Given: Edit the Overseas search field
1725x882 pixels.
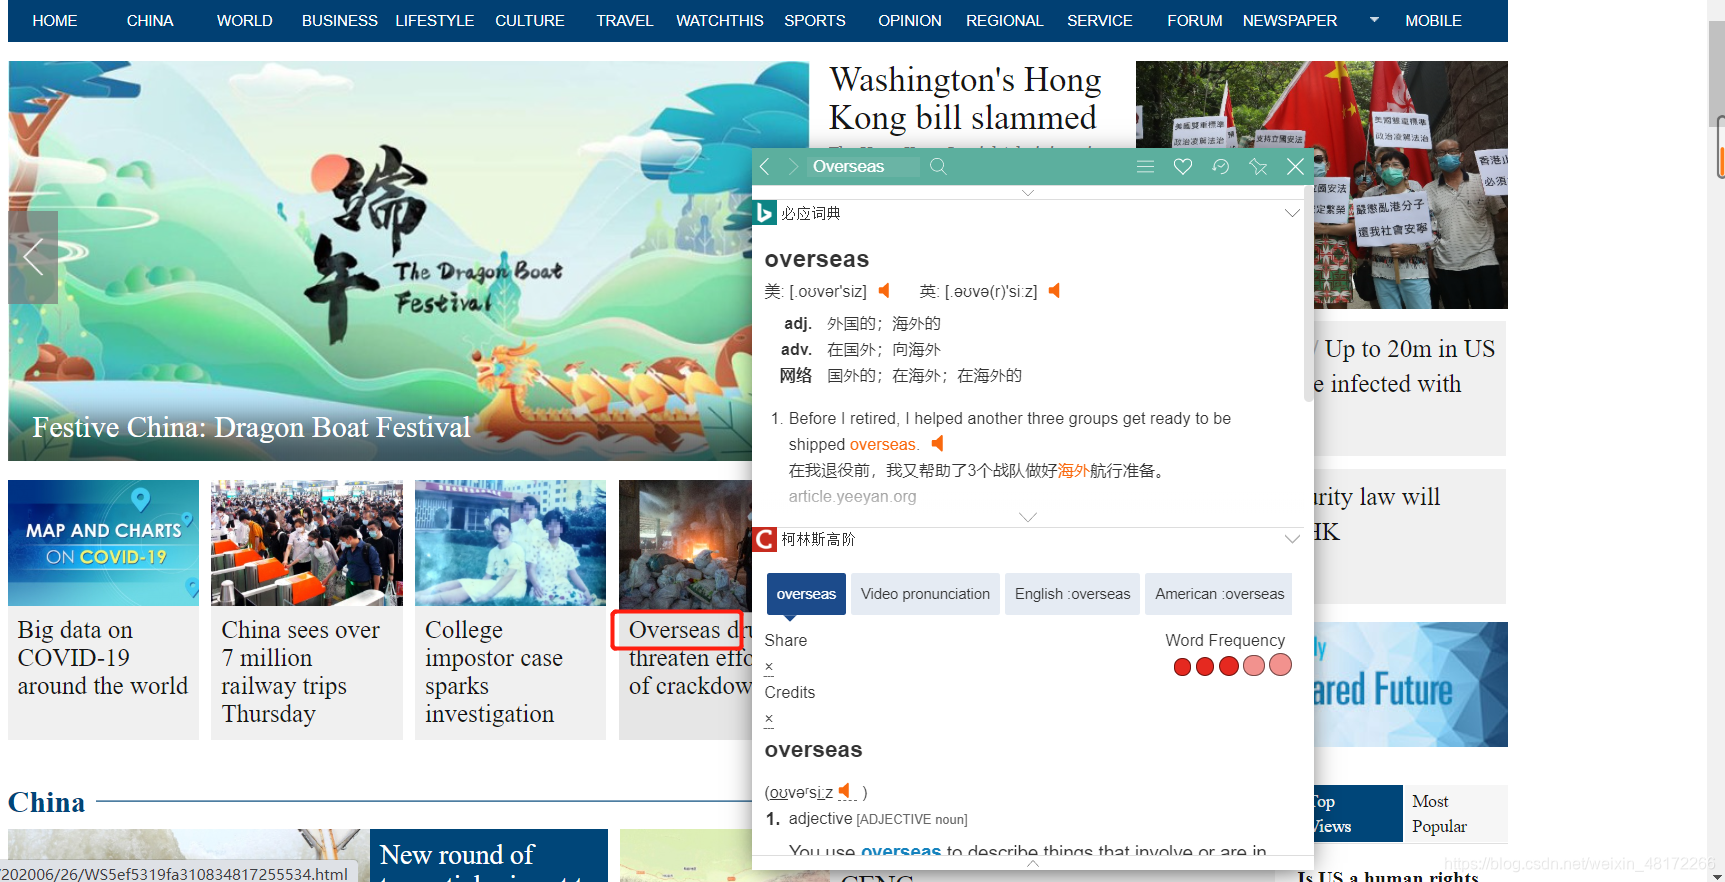Looking at the screenshot, I should (x=864, y=166).
